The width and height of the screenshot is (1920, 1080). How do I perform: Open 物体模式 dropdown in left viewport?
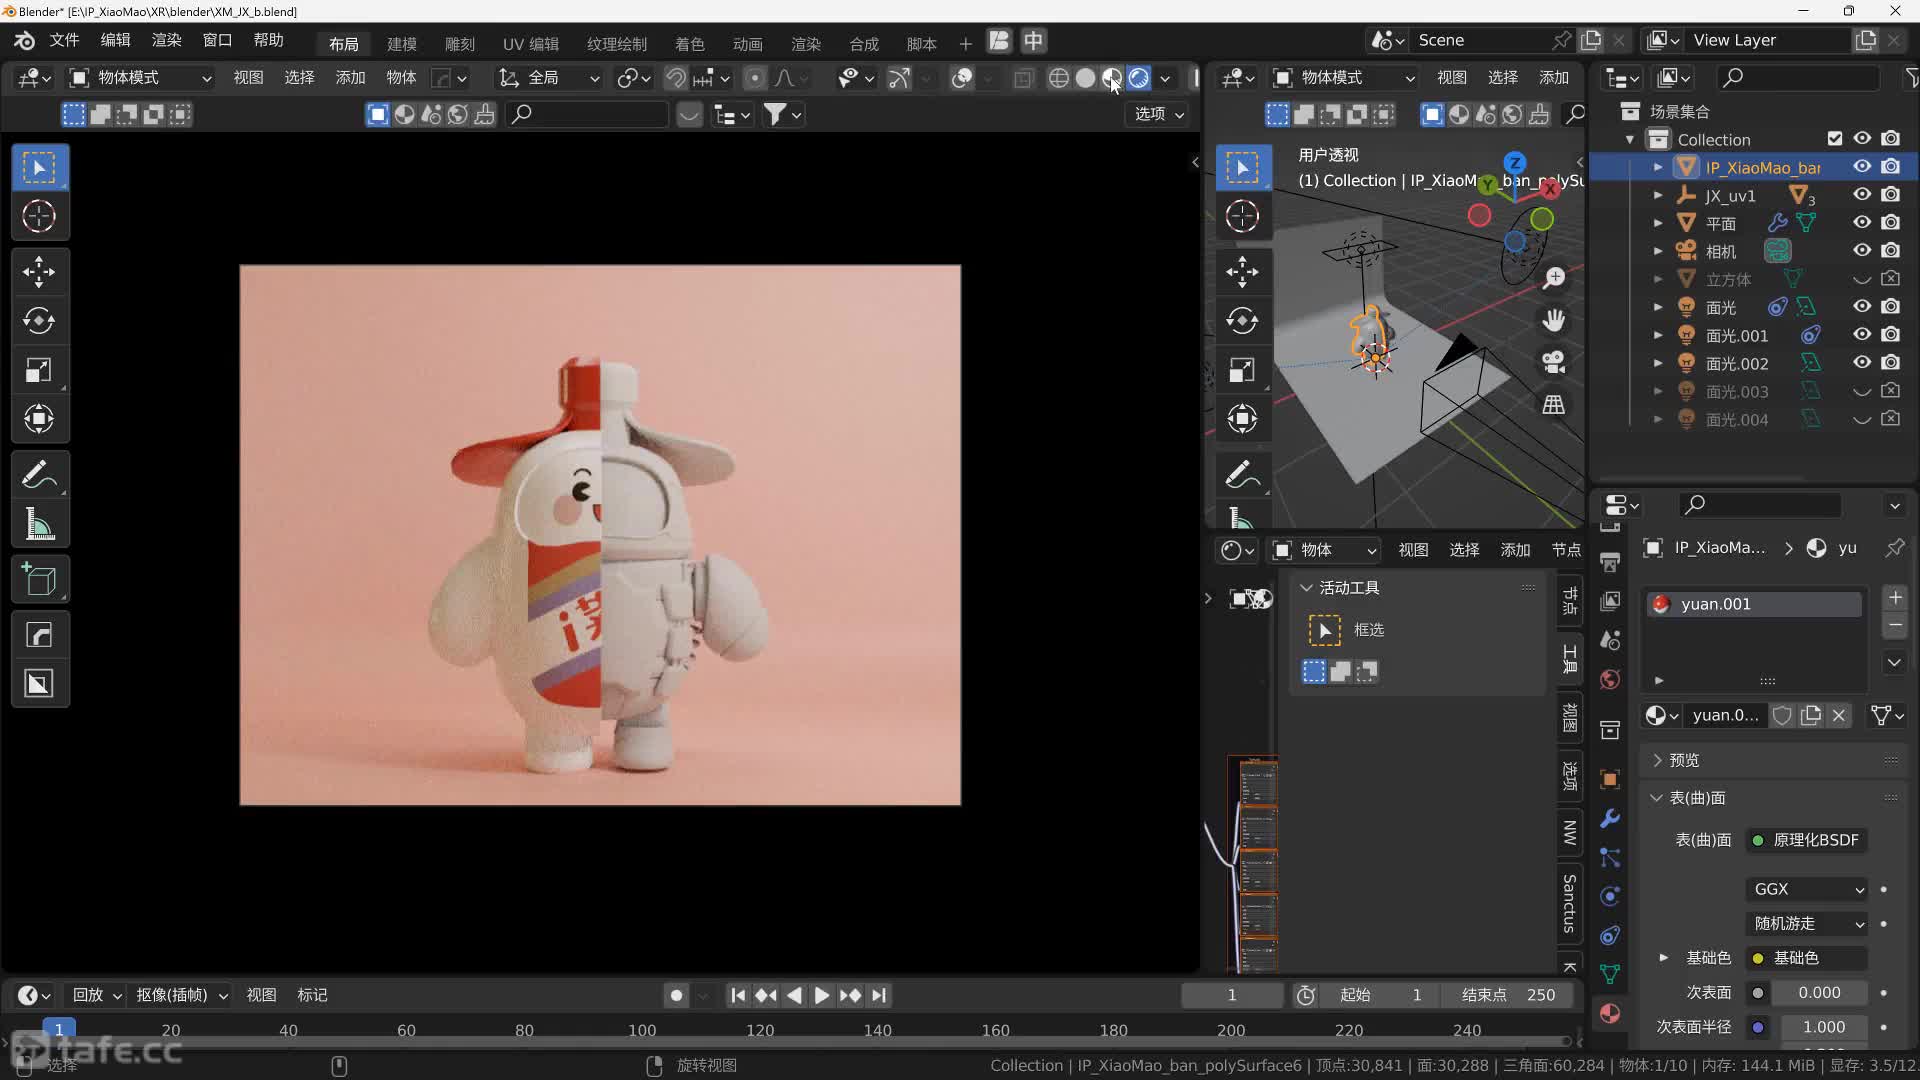(x=140, y=78)
